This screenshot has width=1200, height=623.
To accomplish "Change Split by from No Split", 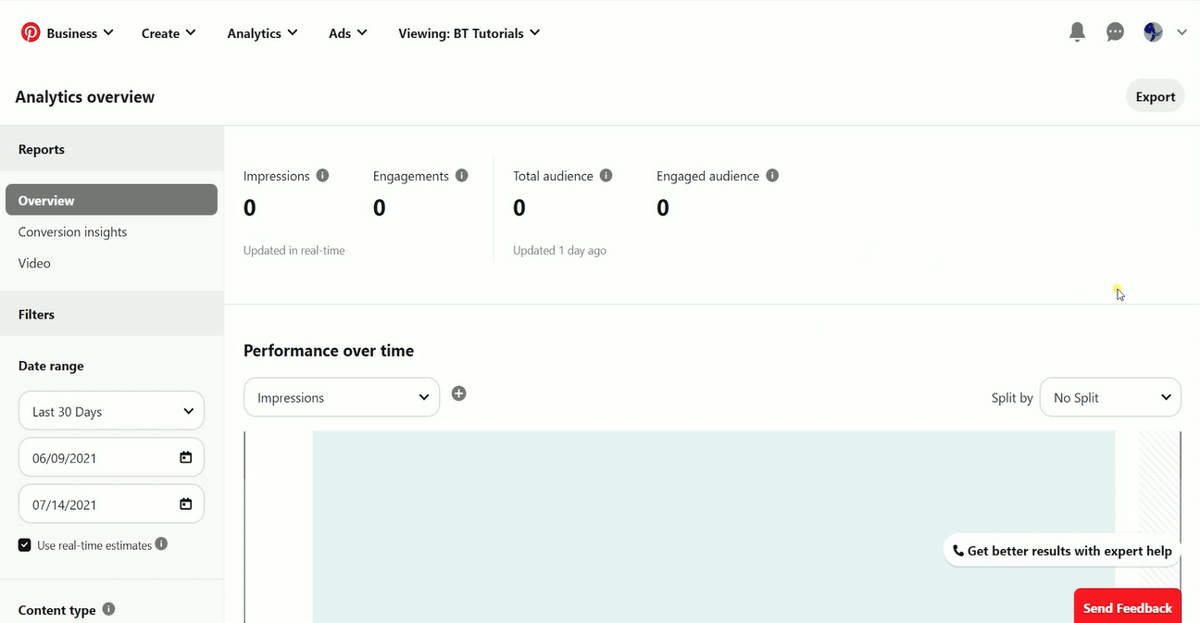I will pyautogui.click(x=1110, y=397).
